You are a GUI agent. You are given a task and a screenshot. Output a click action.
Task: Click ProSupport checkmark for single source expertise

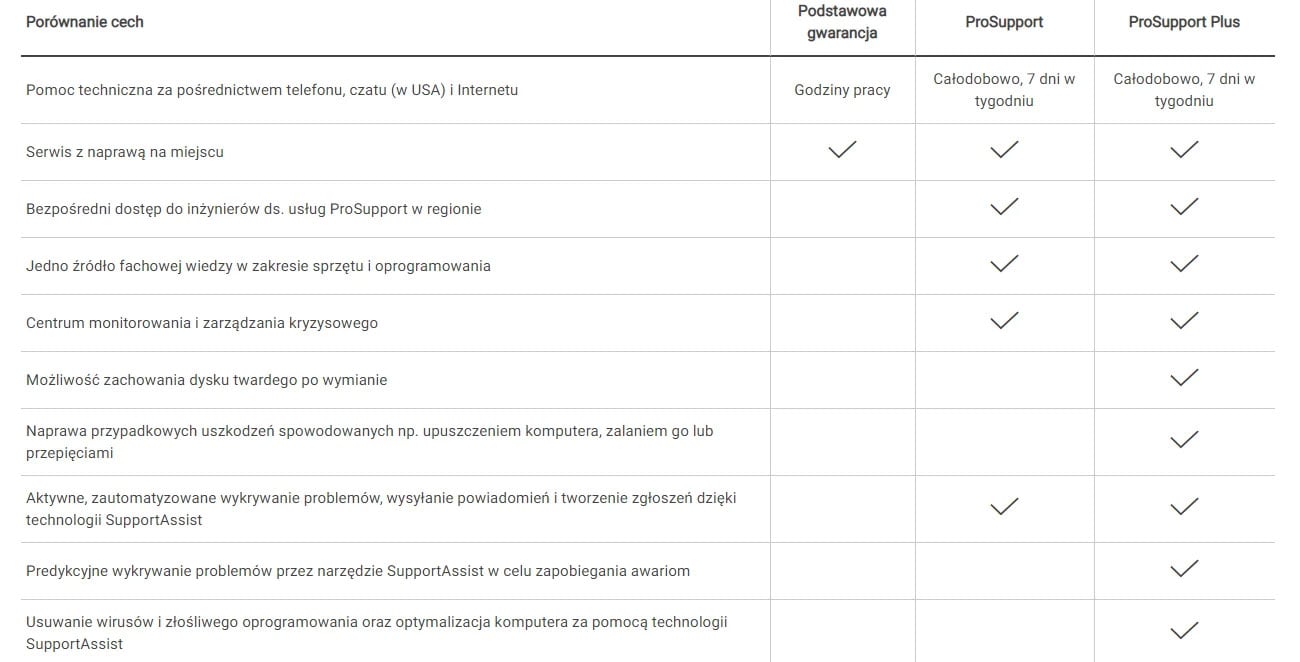(1004, 264)
